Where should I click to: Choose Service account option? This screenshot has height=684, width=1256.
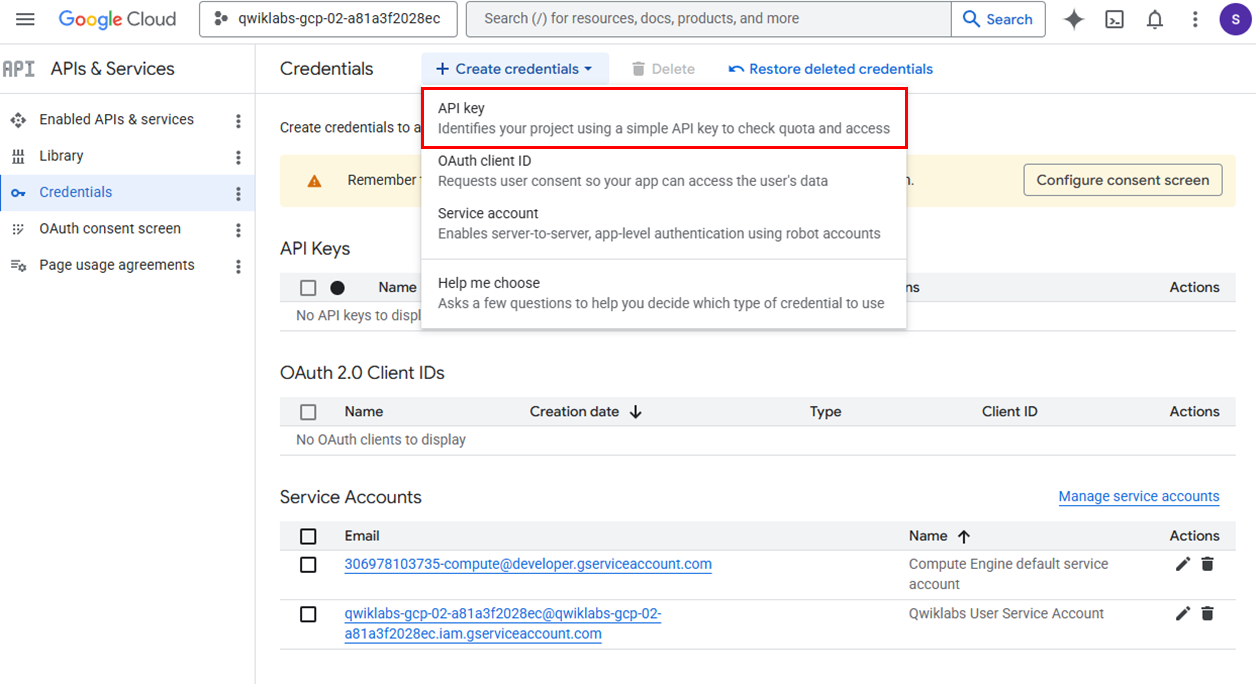tap(664, 223)
